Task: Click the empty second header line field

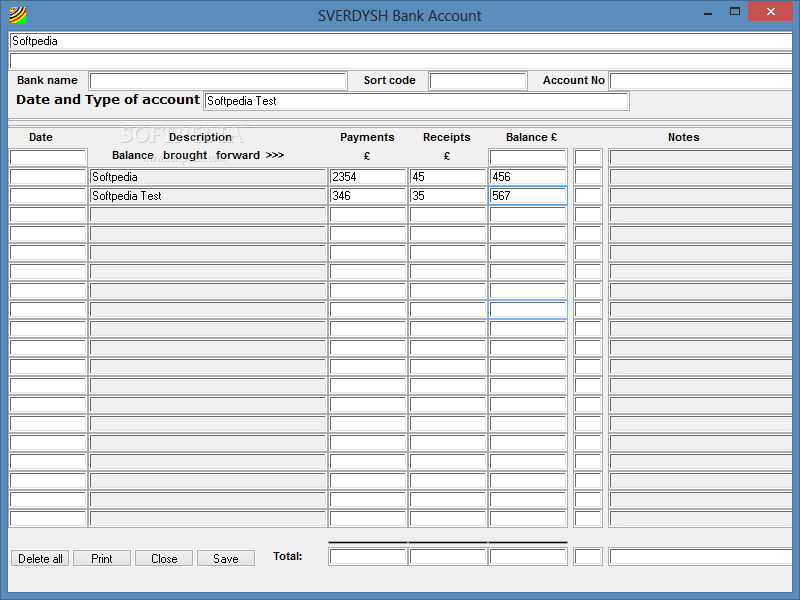Action: [x=401, y=61]
